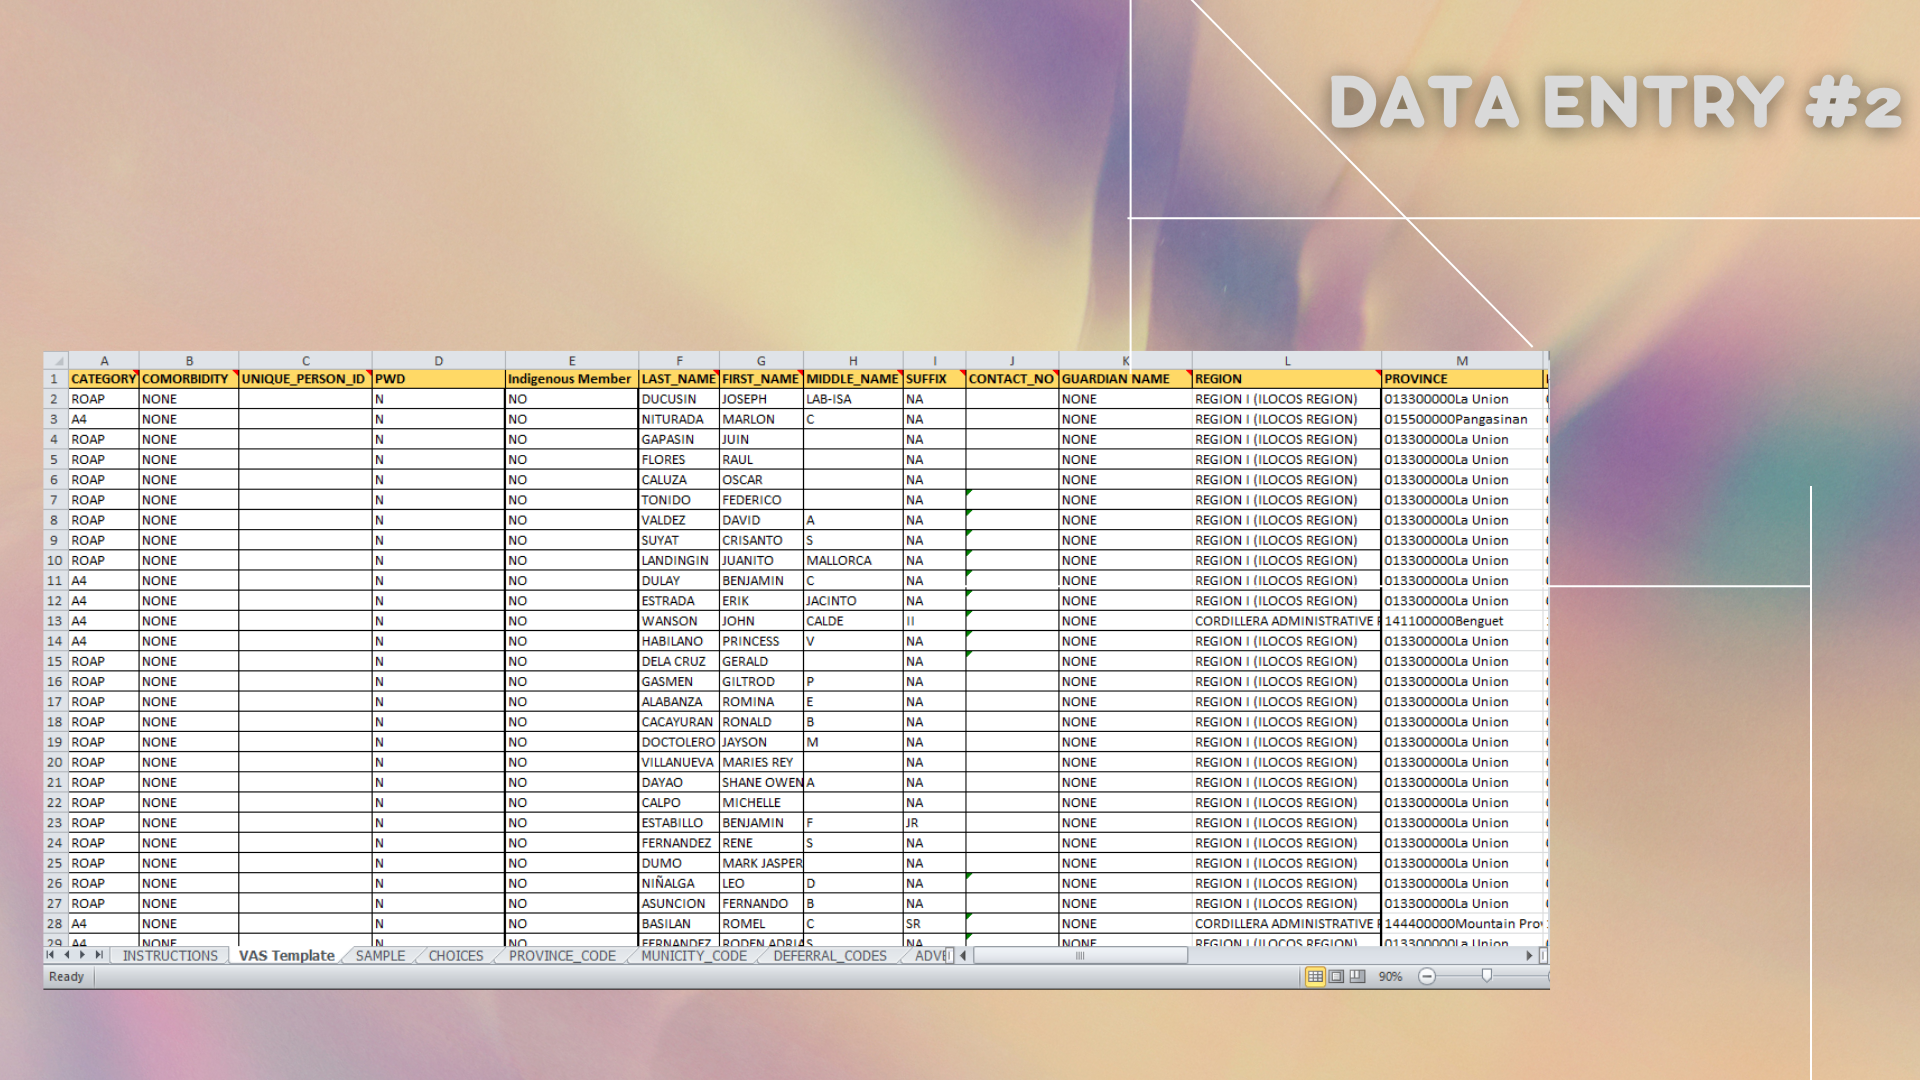Screen dimensions: 1920x1080
Task: Select column C header
Action: point(305,360)
